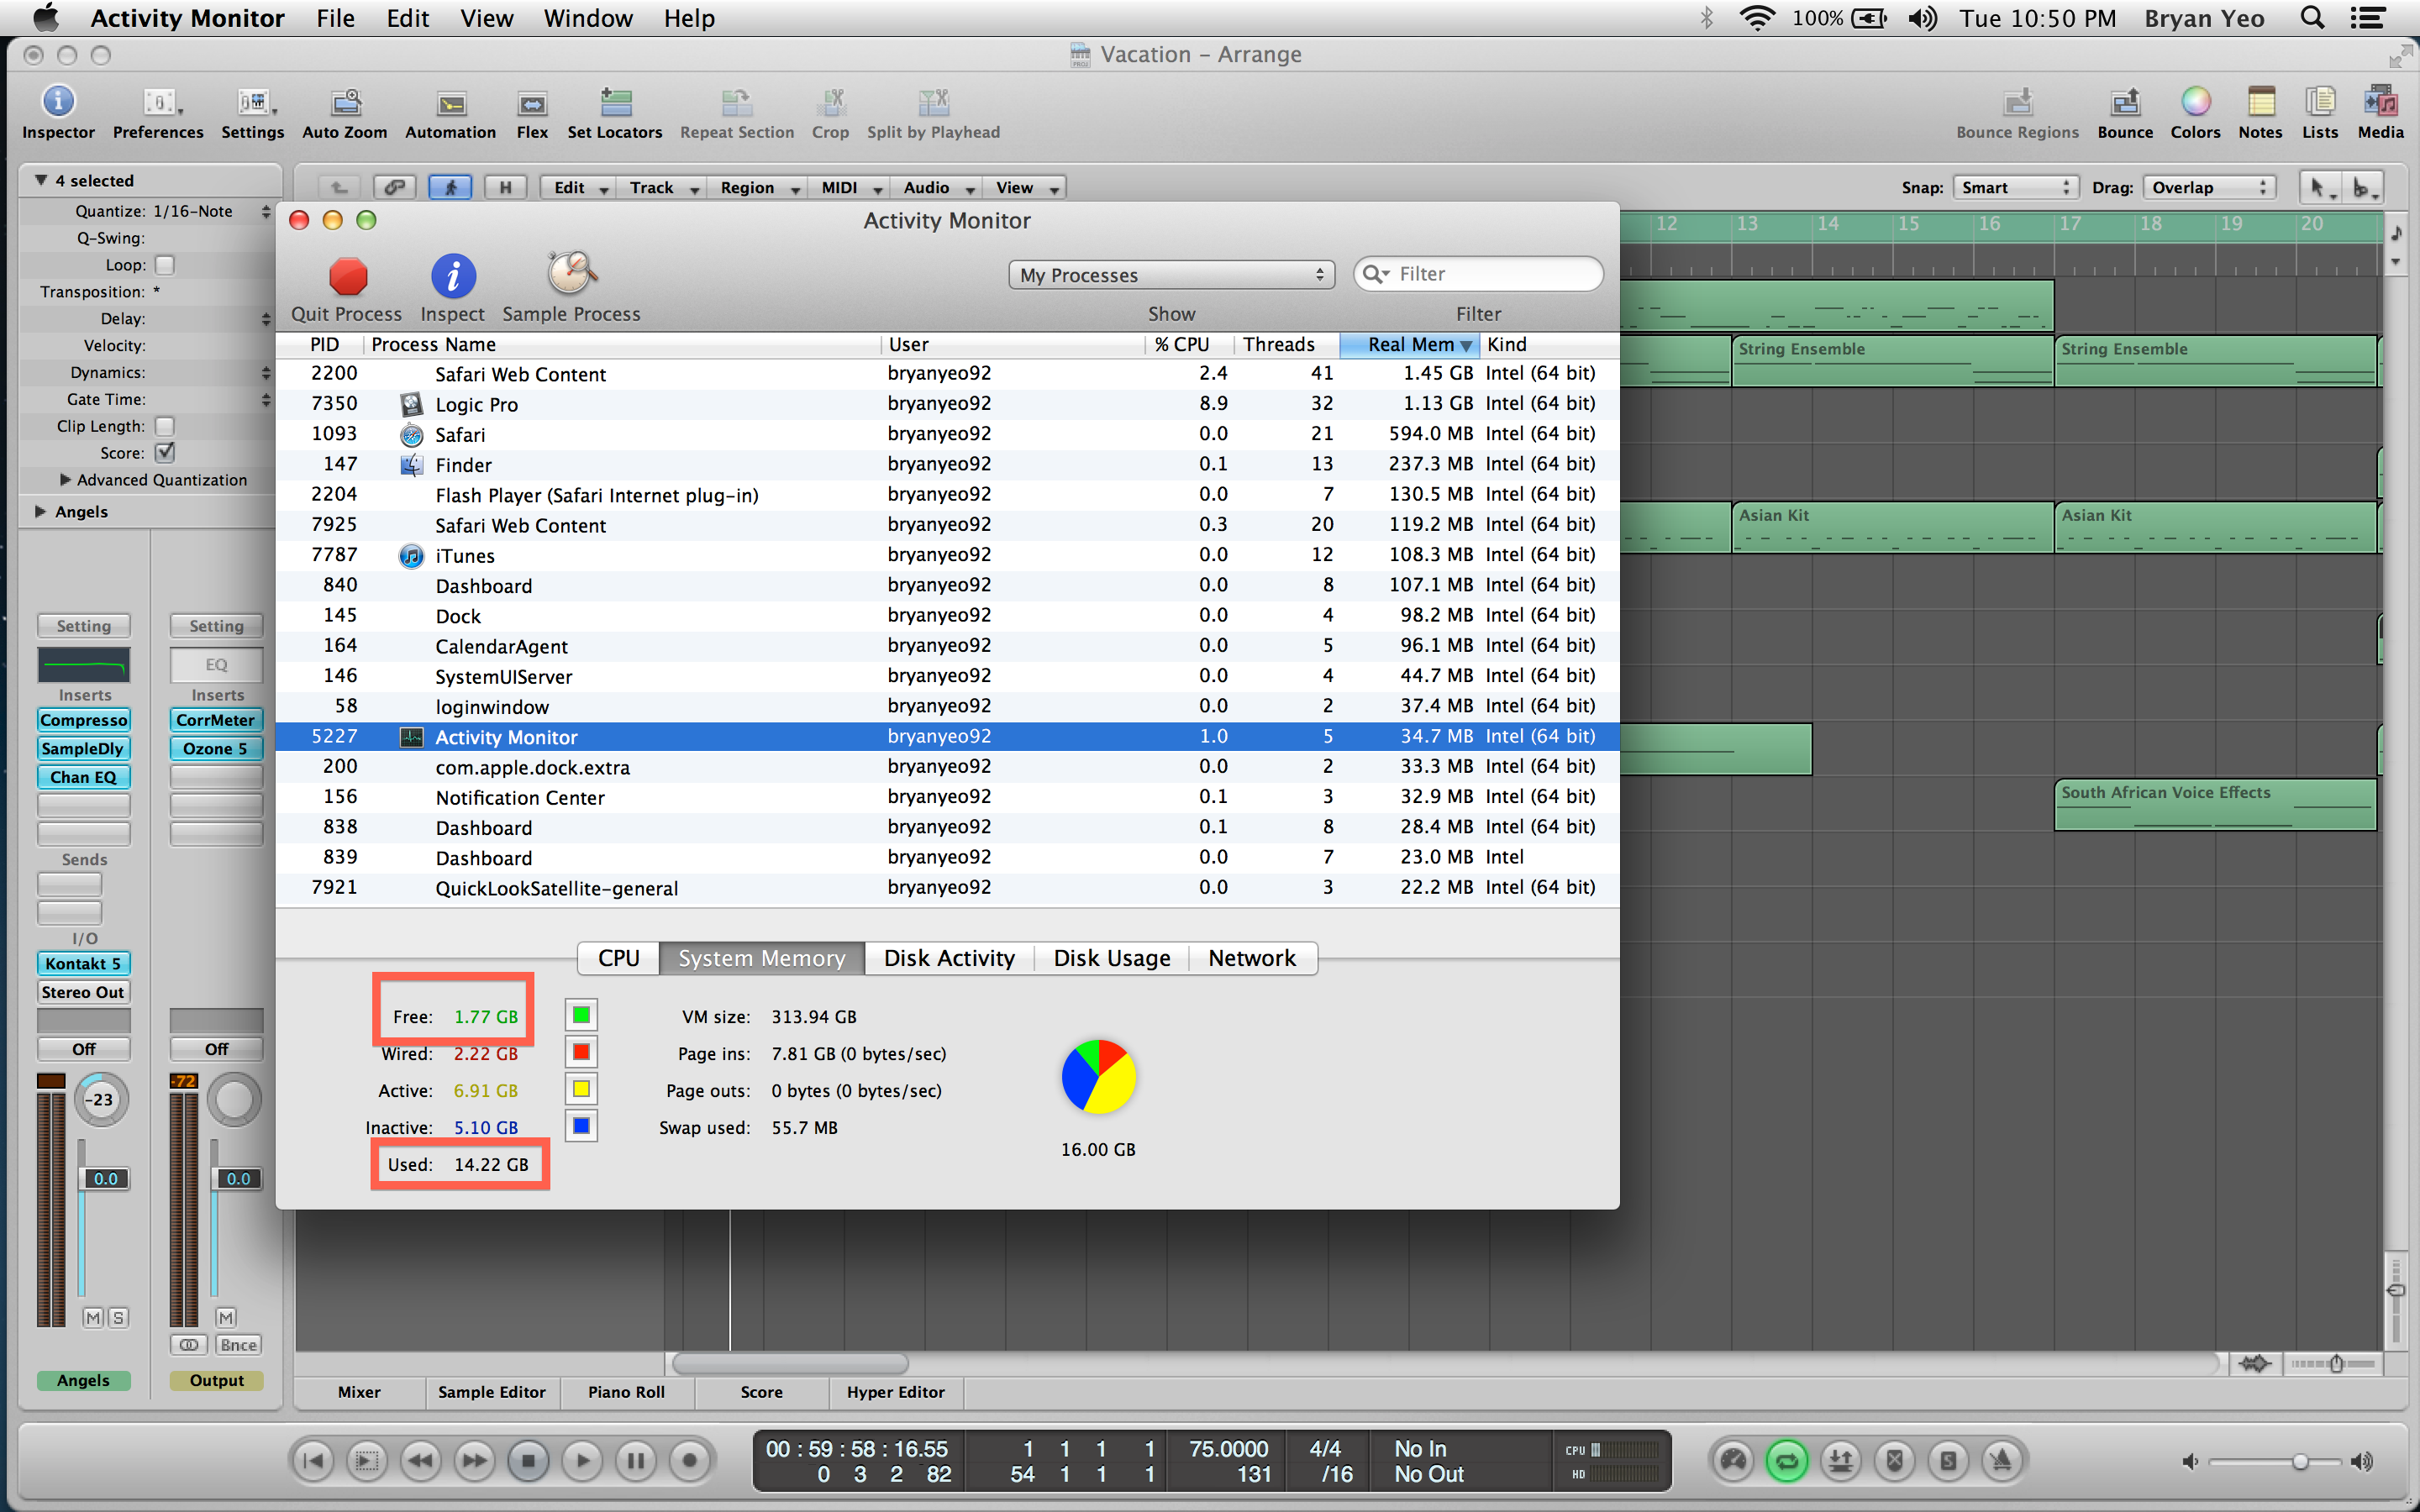This screenshot has width=2420, height=1512.
Task: Toggle the Hide (H) button
Action: coord(506,187)
